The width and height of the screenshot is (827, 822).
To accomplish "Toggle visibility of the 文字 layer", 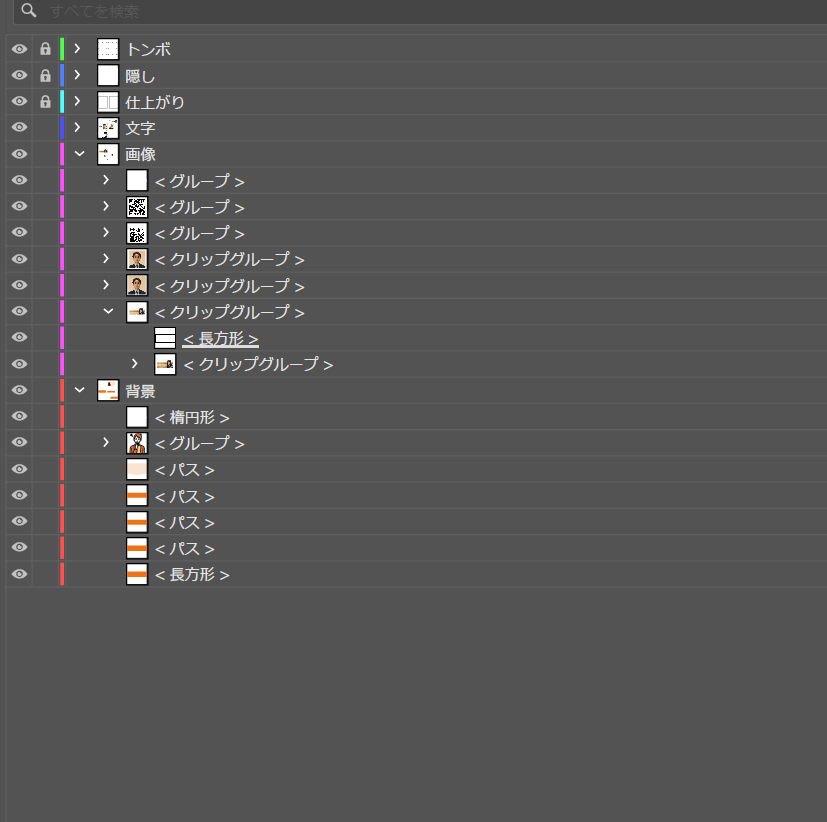I will click(x=19, y=128).
